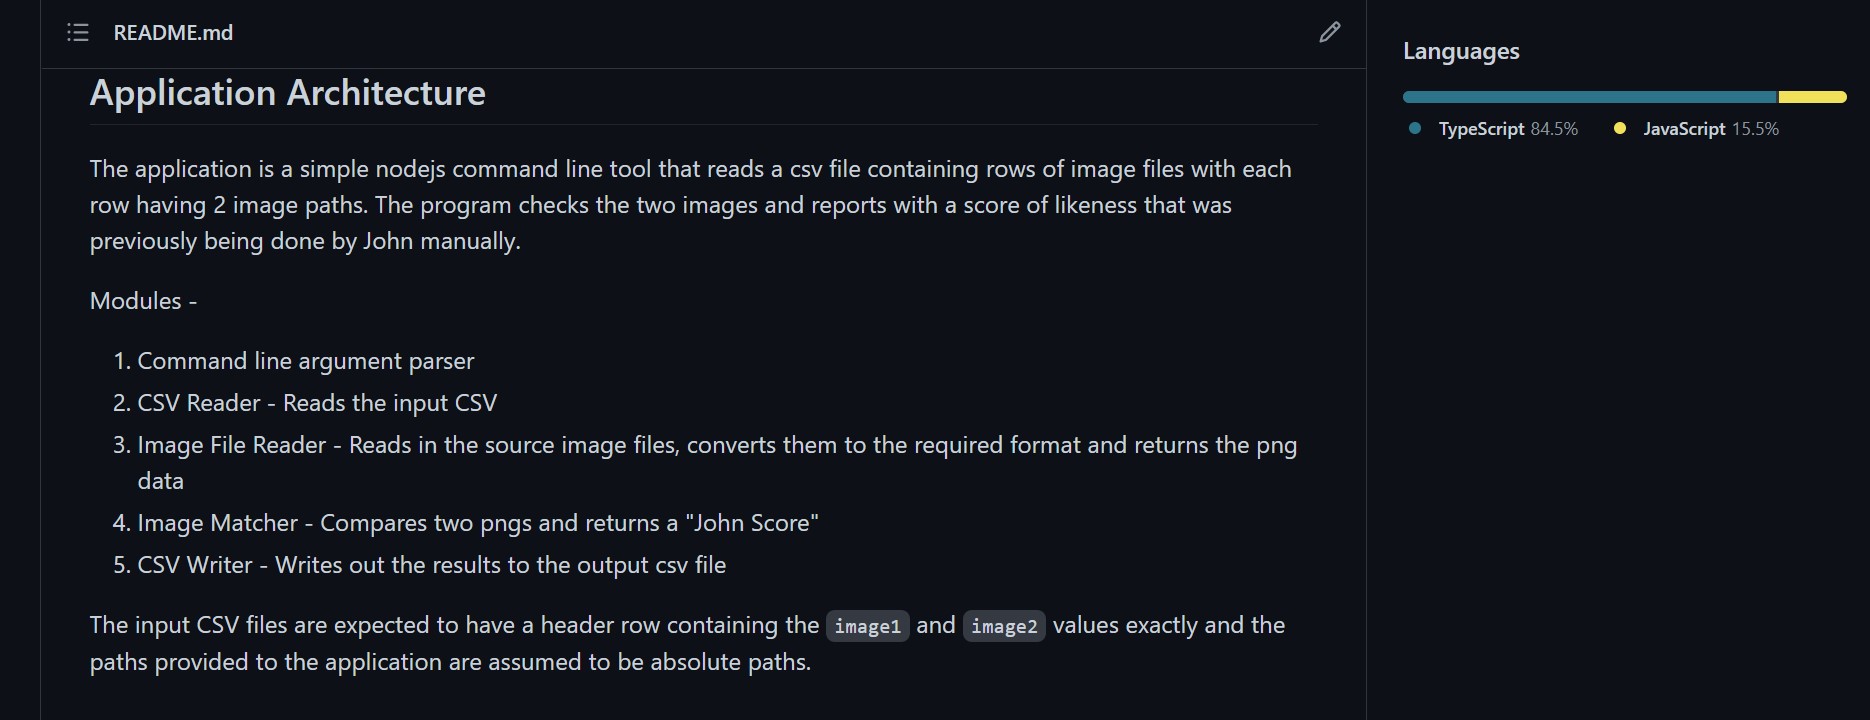Click the image1 inline code label
The image size is (1870, 720).
867,627
